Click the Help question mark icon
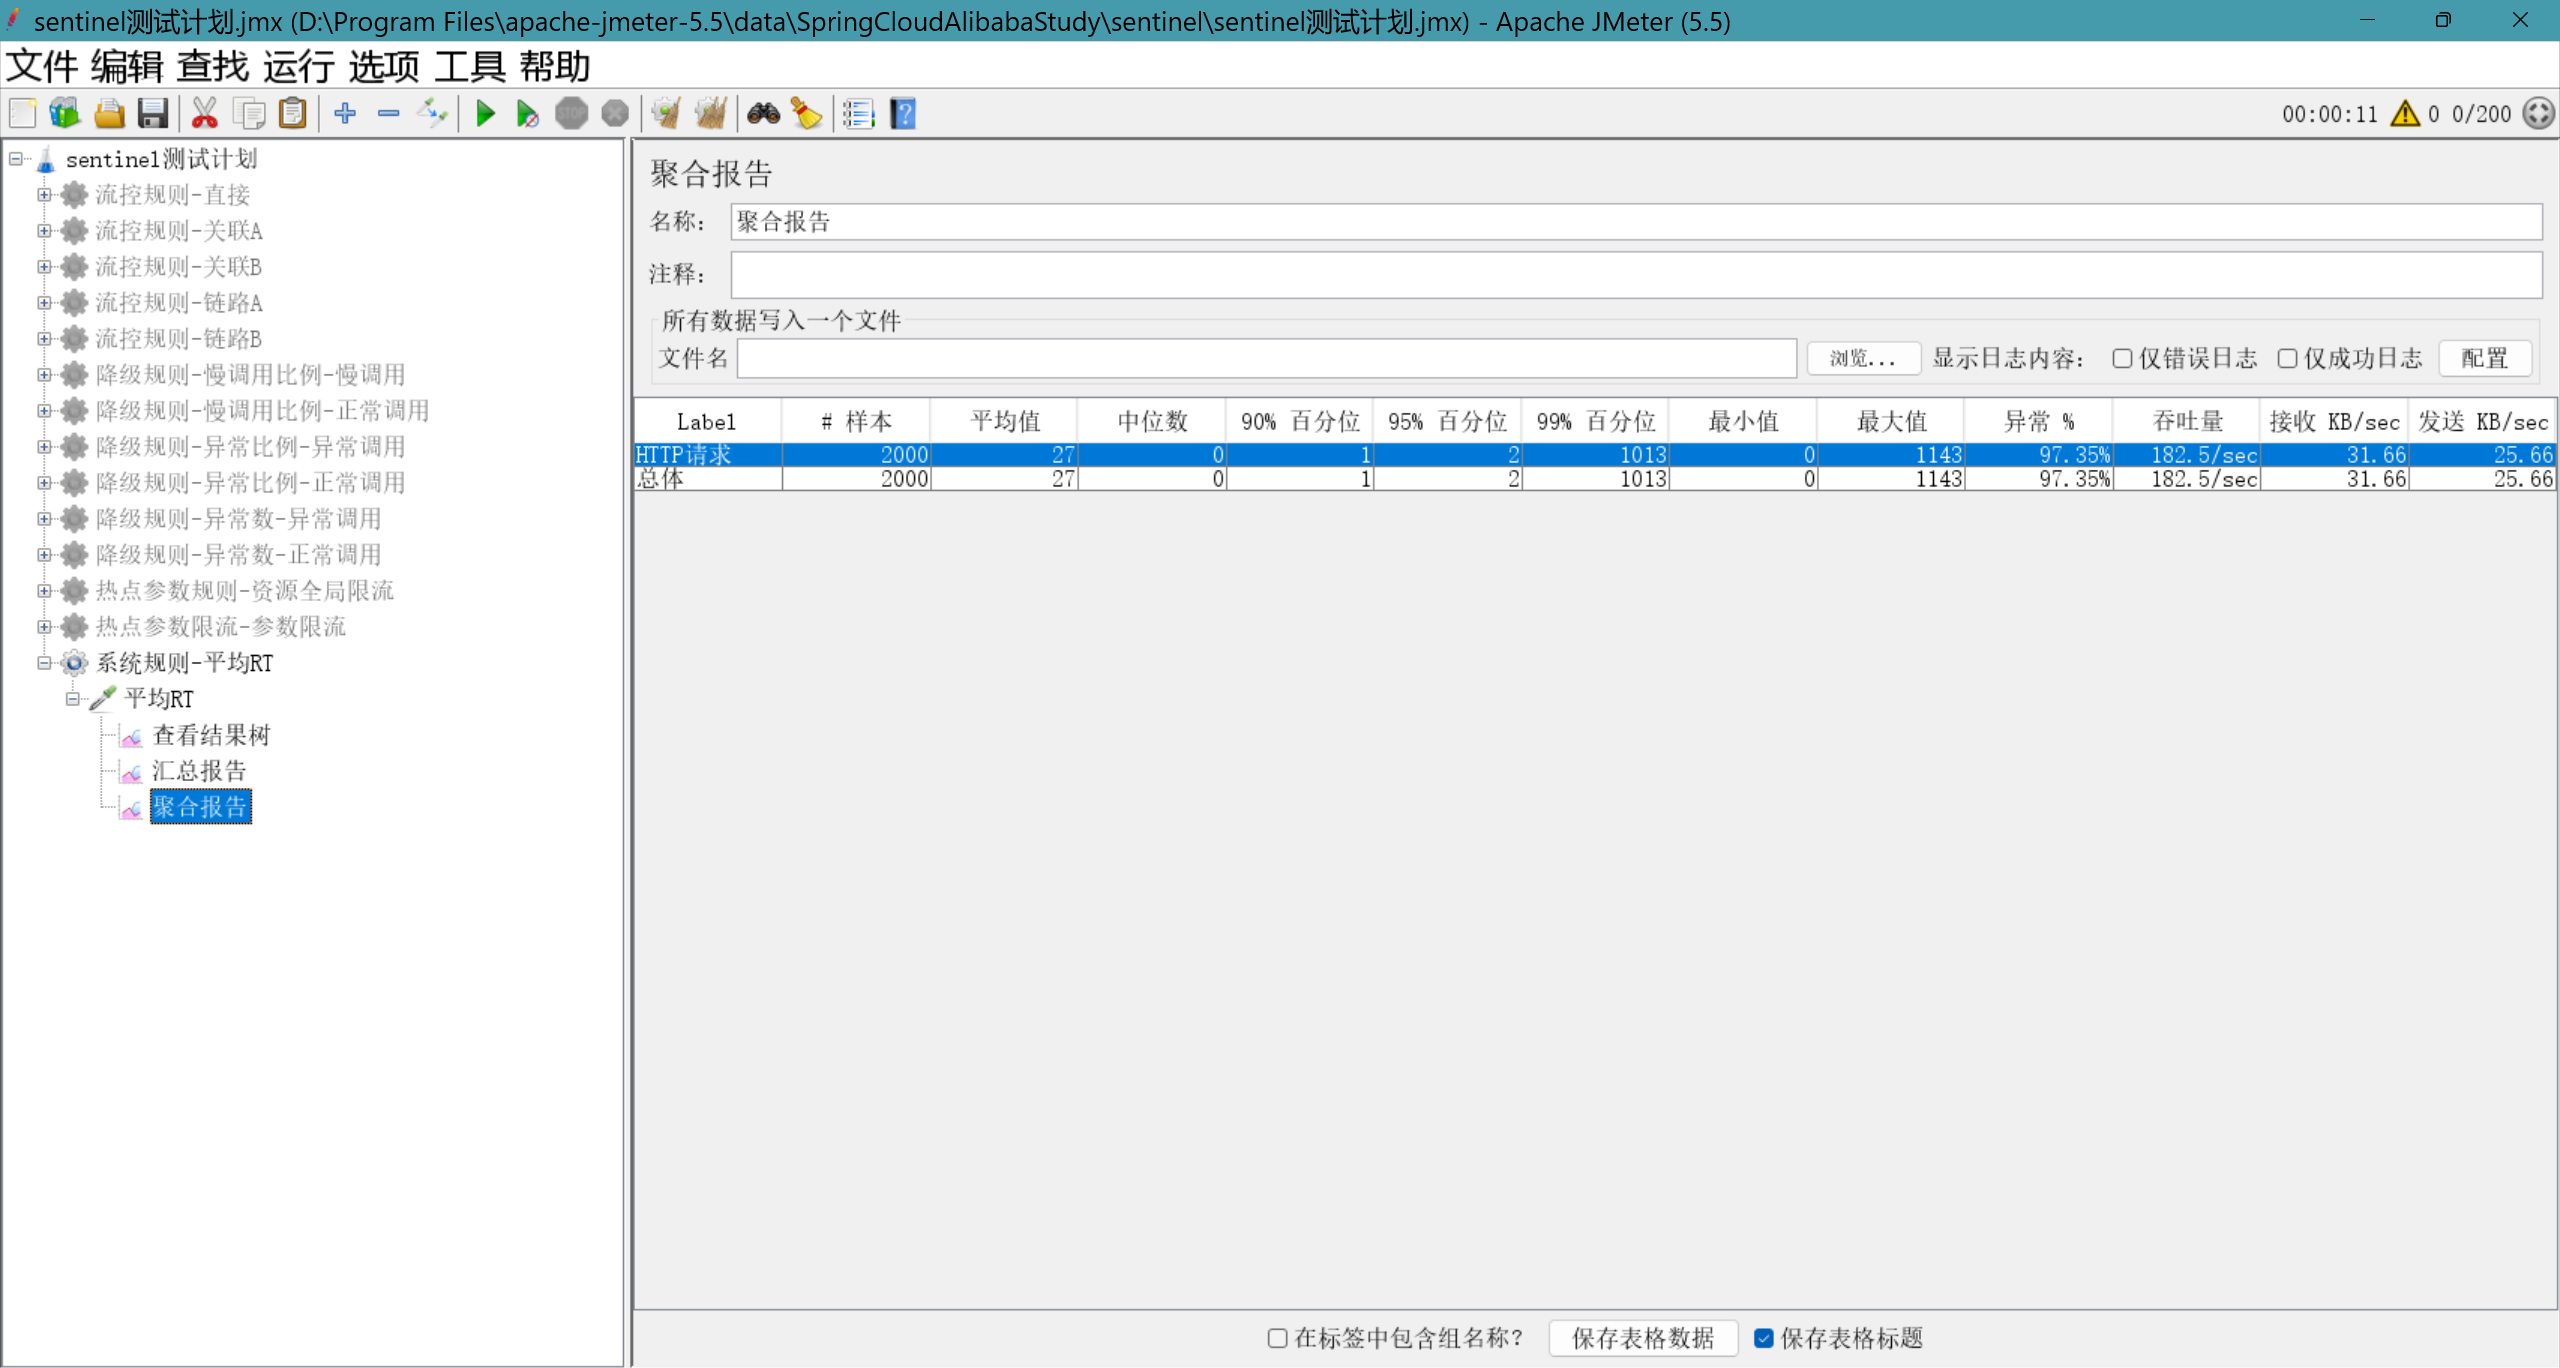2560x1368 pixels. click(902, 114)
